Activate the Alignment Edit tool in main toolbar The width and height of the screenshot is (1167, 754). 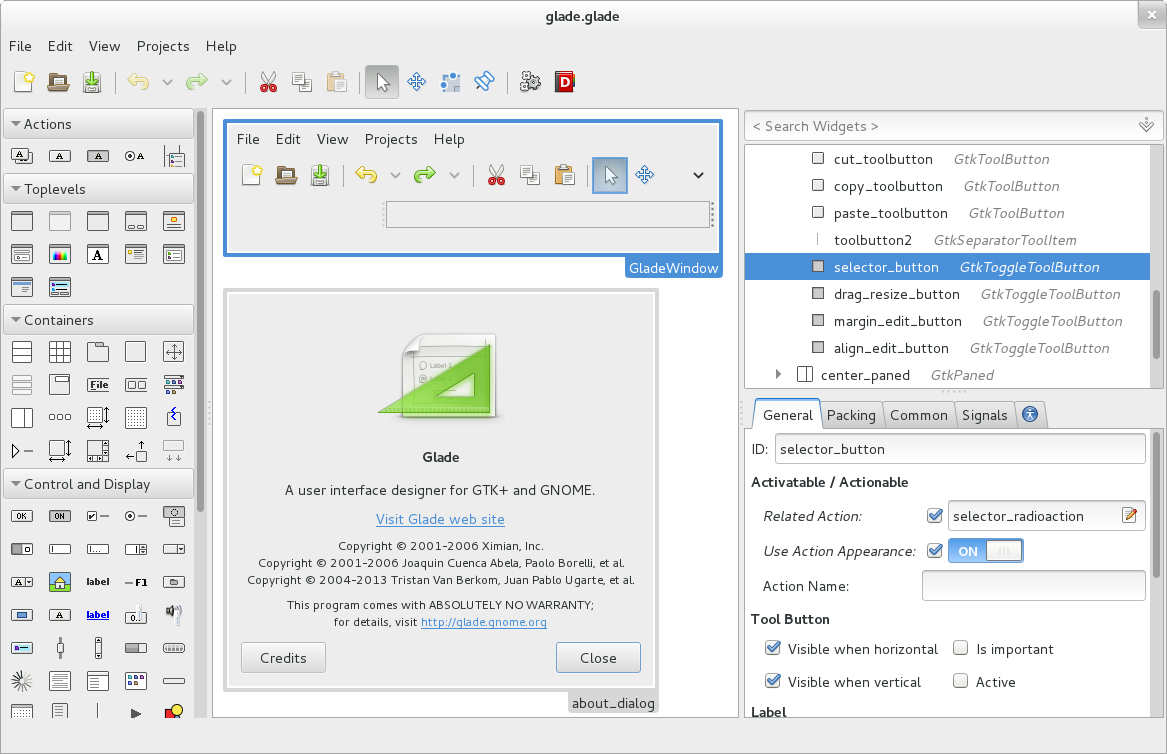click(484, 81)
